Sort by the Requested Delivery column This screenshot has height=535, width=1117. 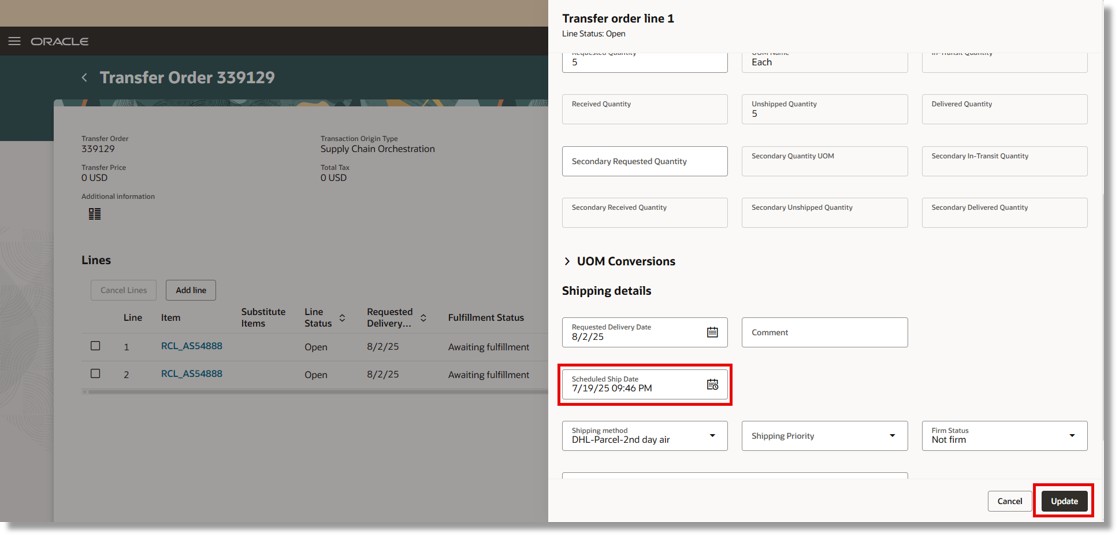tap(423, 318)
